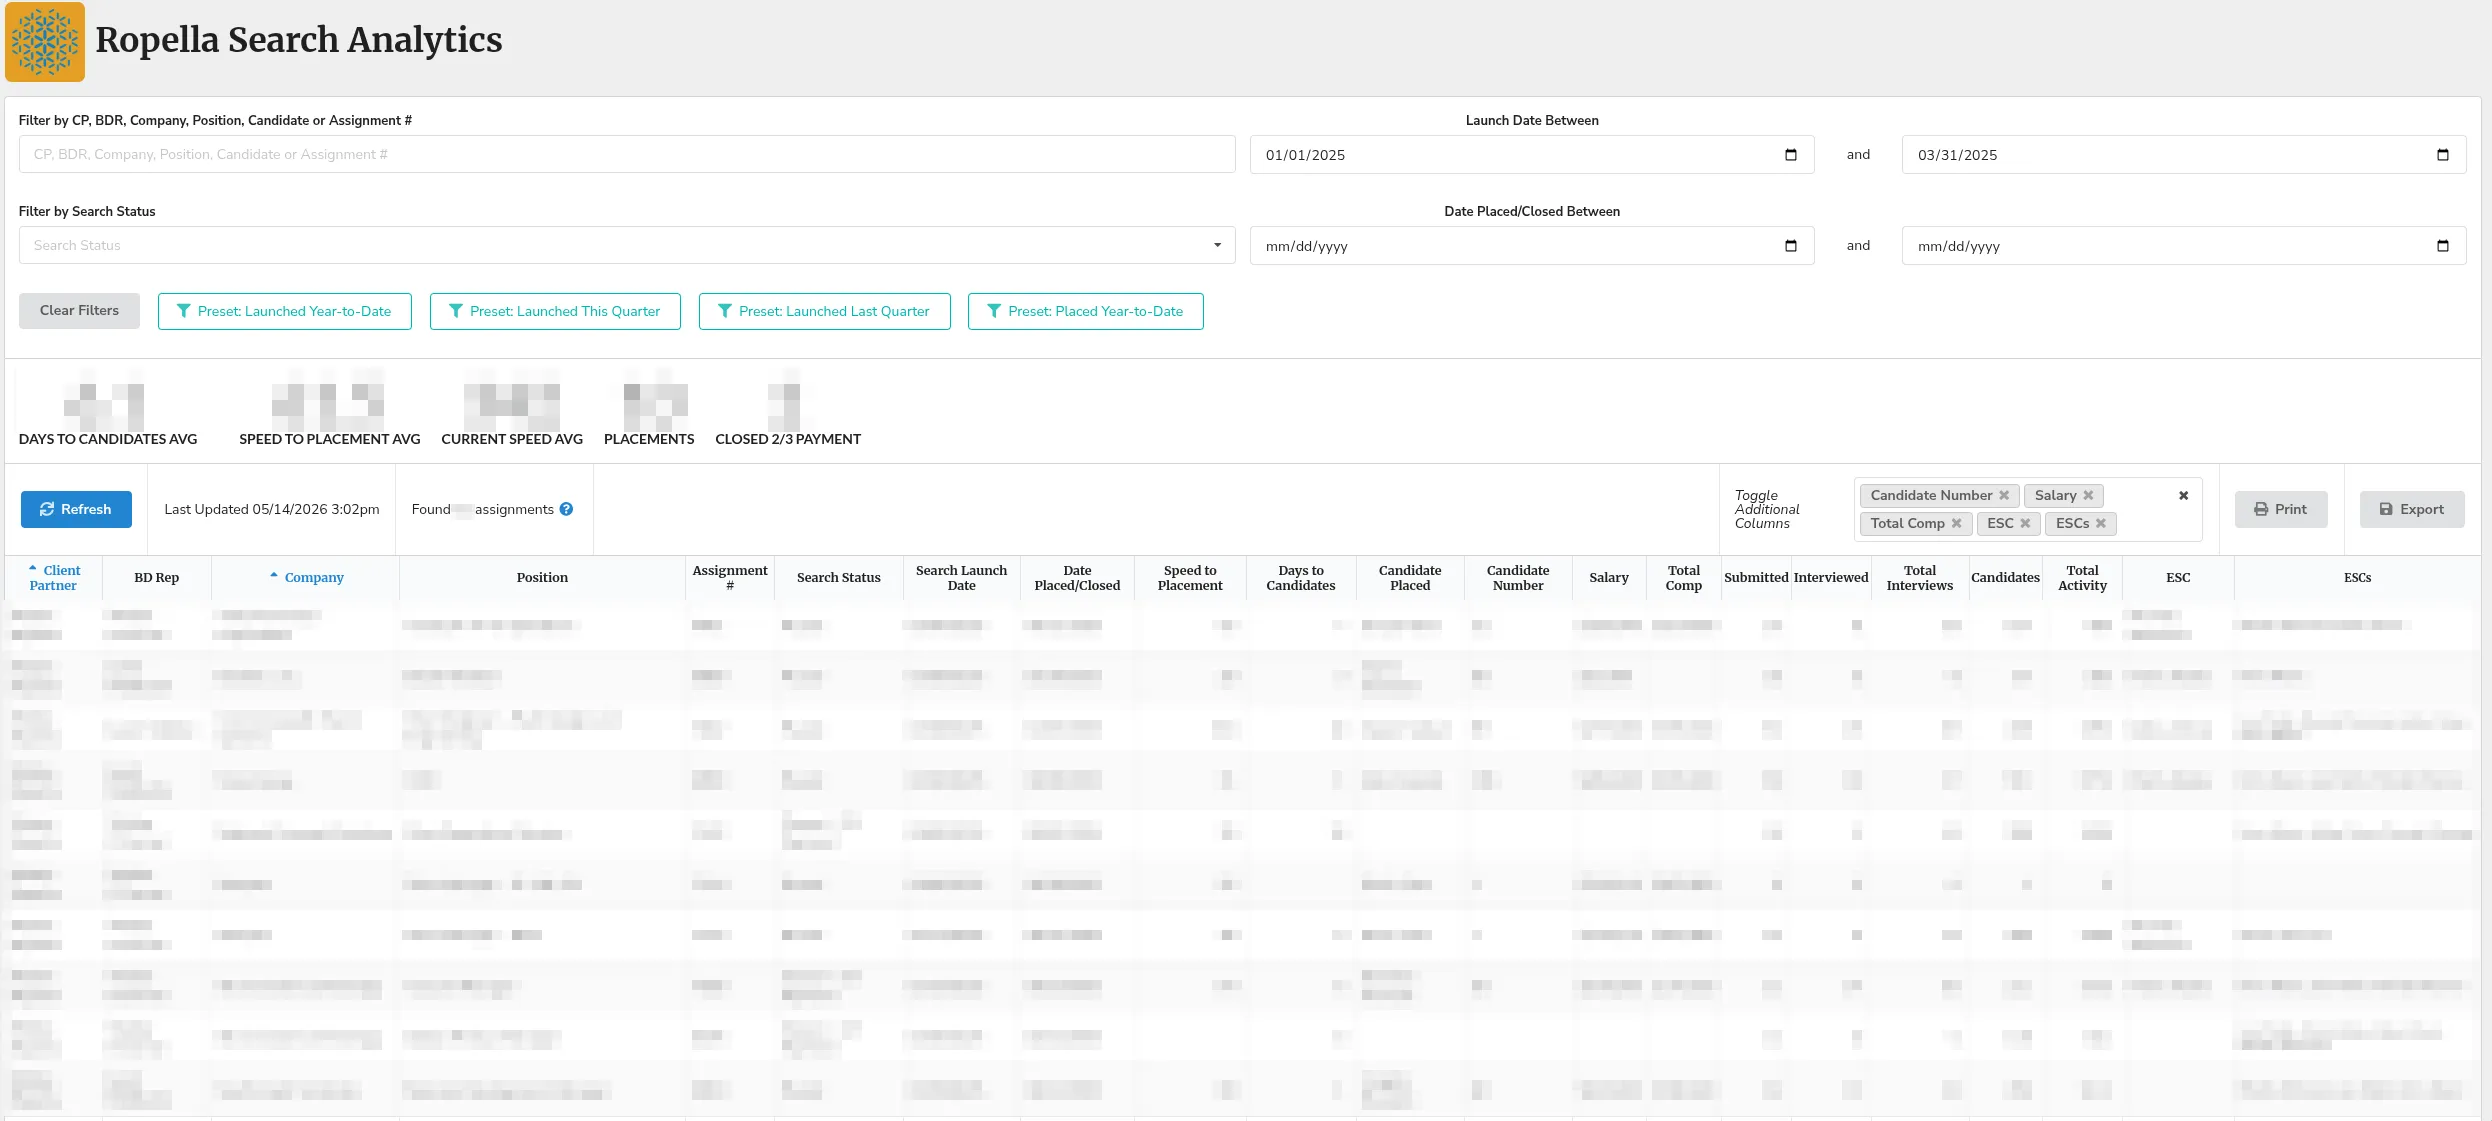Open the Search Status dropdown
Image resolution: width=2492 pixels, height=1121 pixels.
pos(627,245)
